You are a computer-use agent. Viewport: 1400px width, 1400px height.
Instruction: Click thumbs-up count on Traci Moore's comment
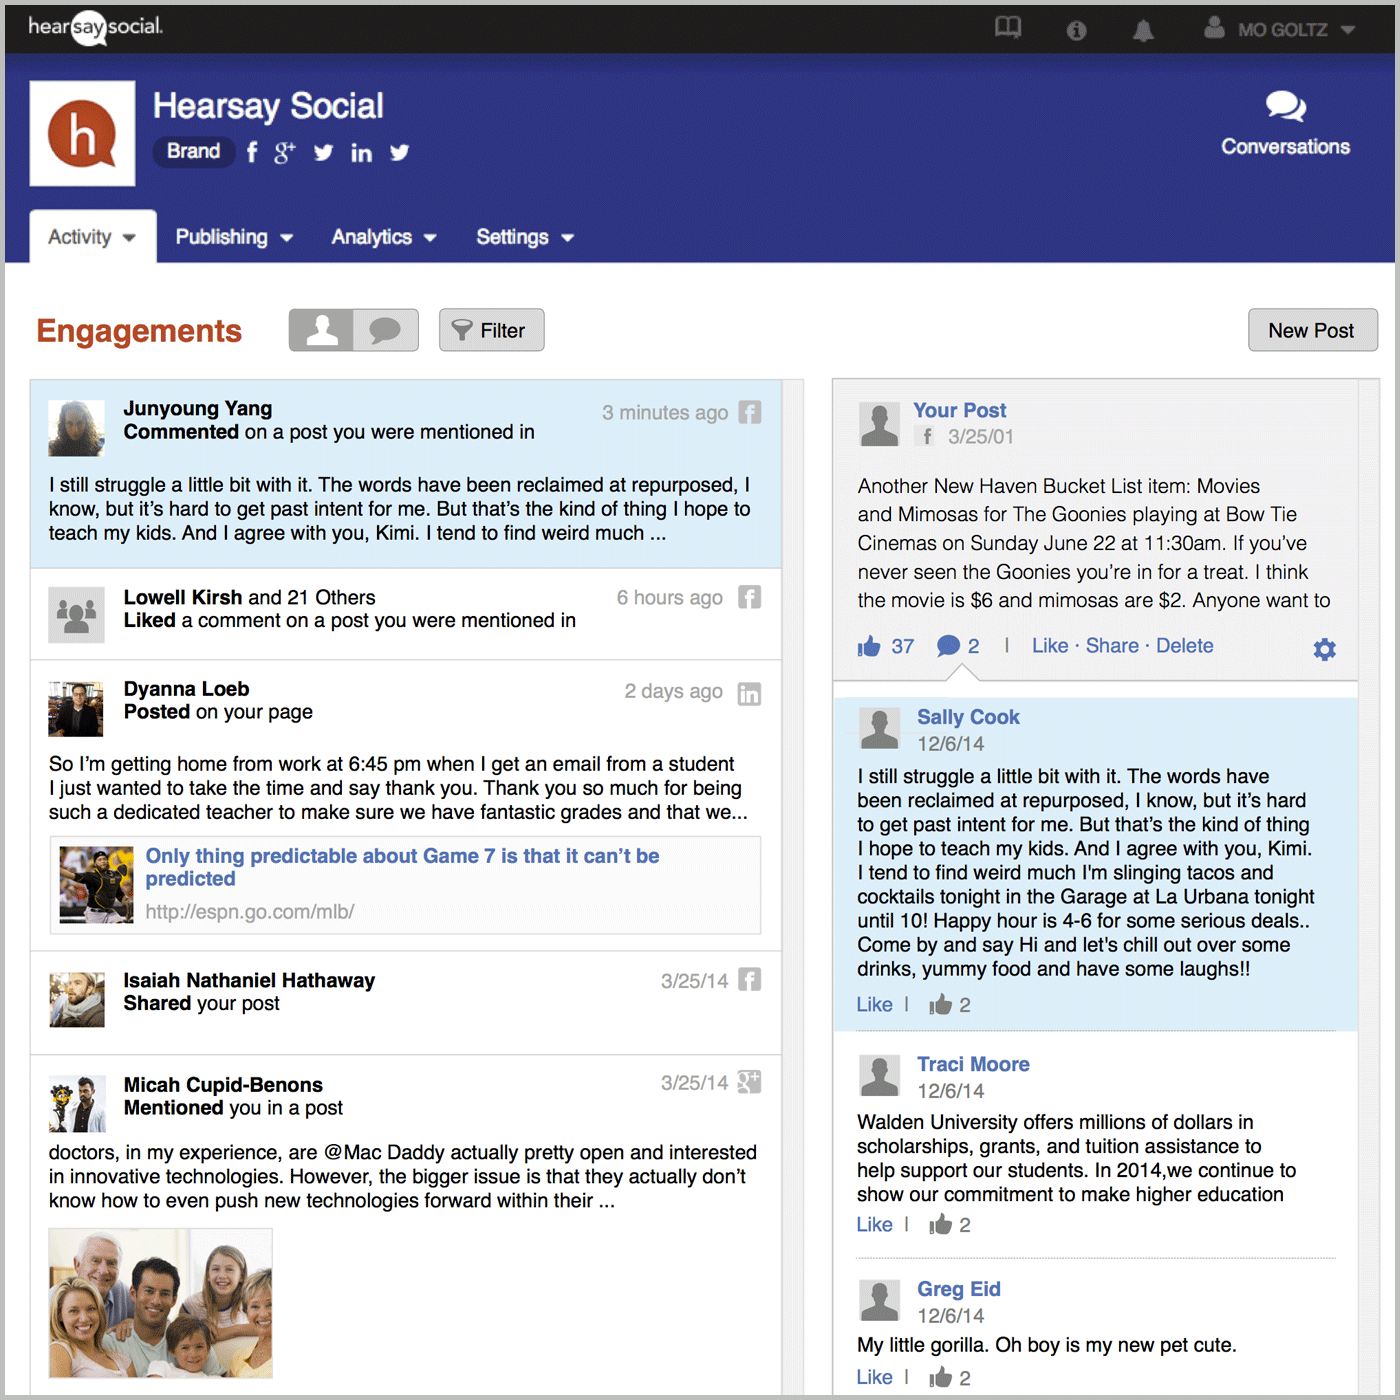(x=950, y=1224)
